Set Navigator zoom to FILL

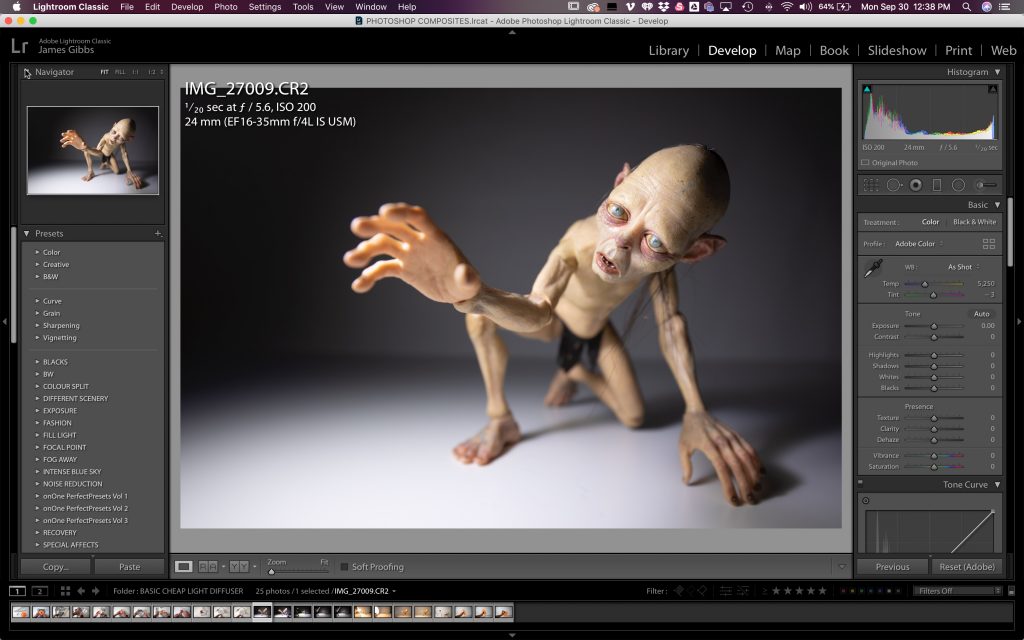pos(120,72)
